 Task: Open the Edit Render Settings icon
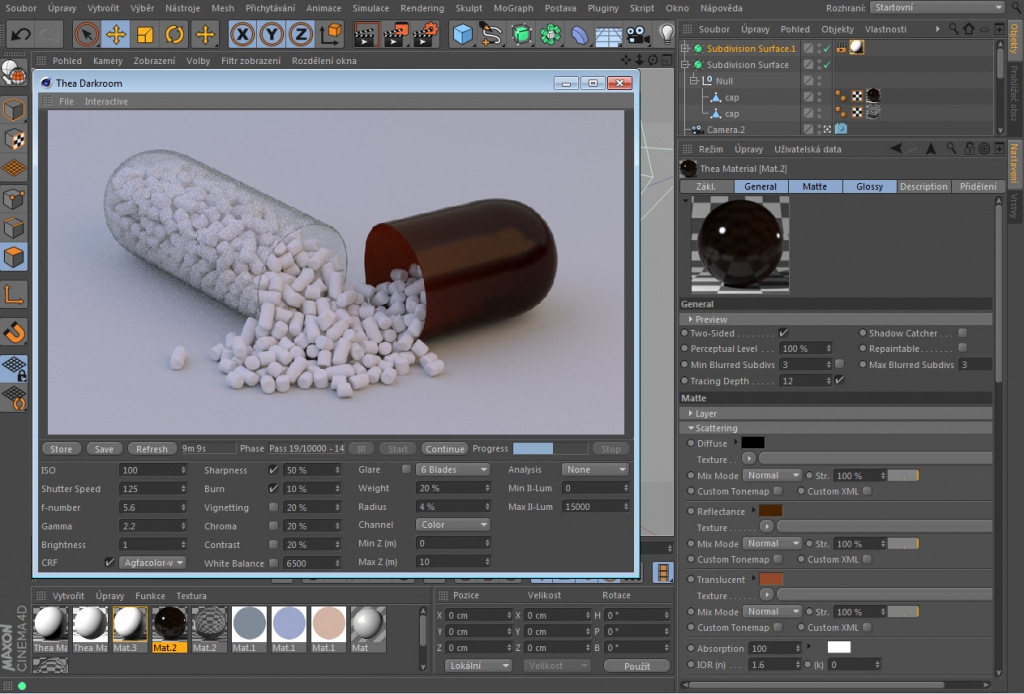(x=425, y=34)
